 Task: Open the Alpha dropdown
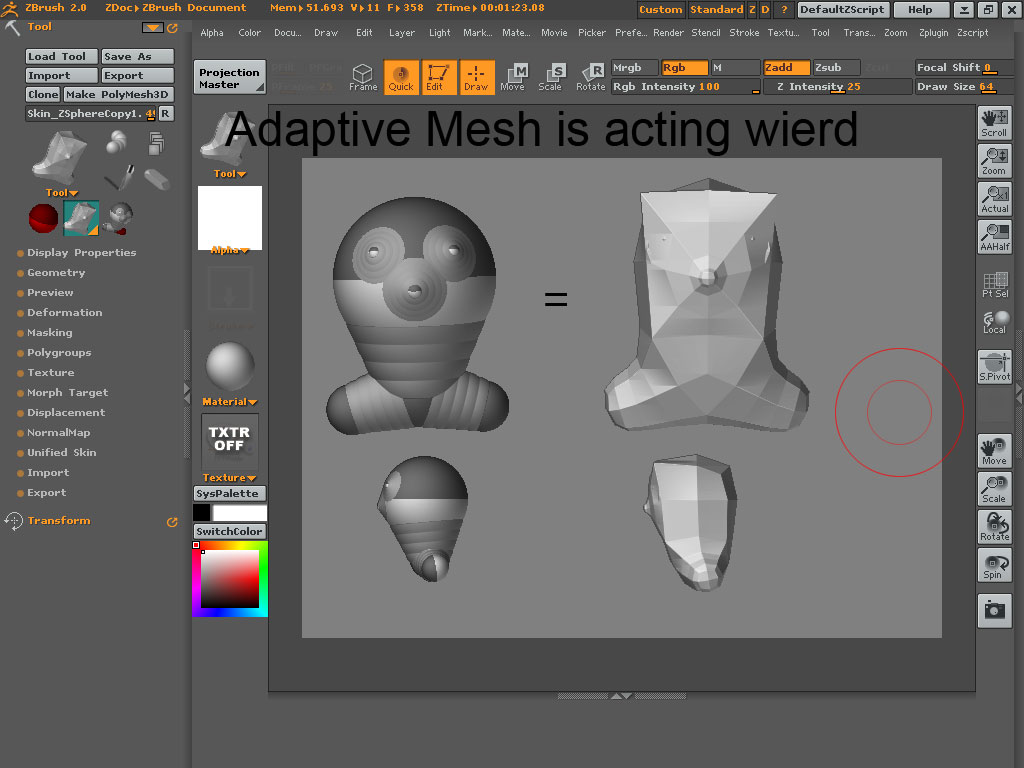[229, 250]
